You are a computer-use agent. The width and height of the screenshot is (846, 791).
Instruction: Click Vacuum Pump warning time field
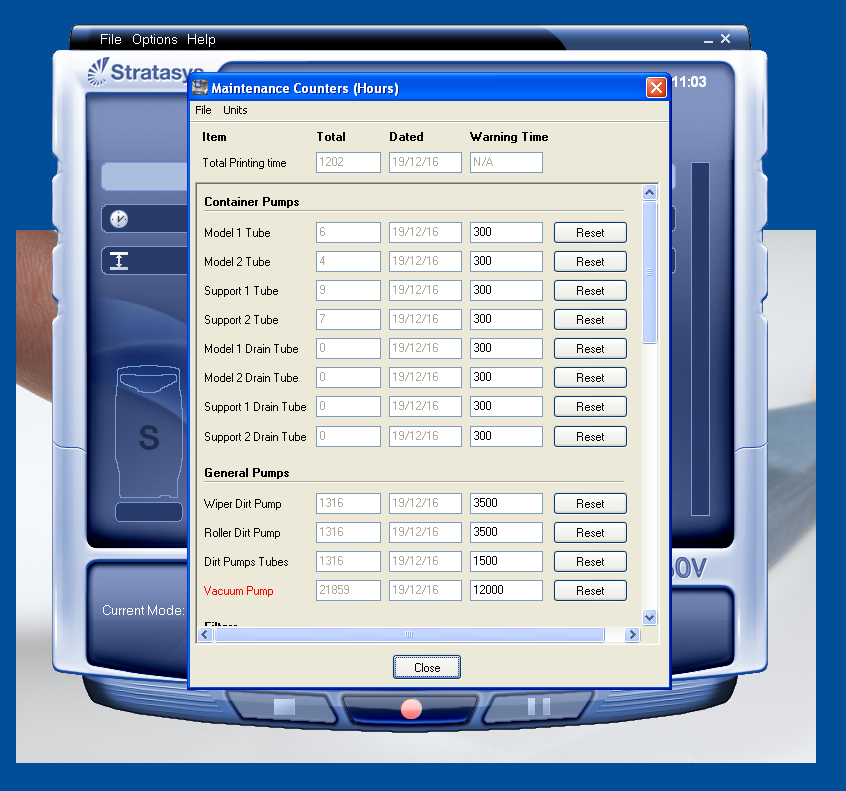point(506,591)
